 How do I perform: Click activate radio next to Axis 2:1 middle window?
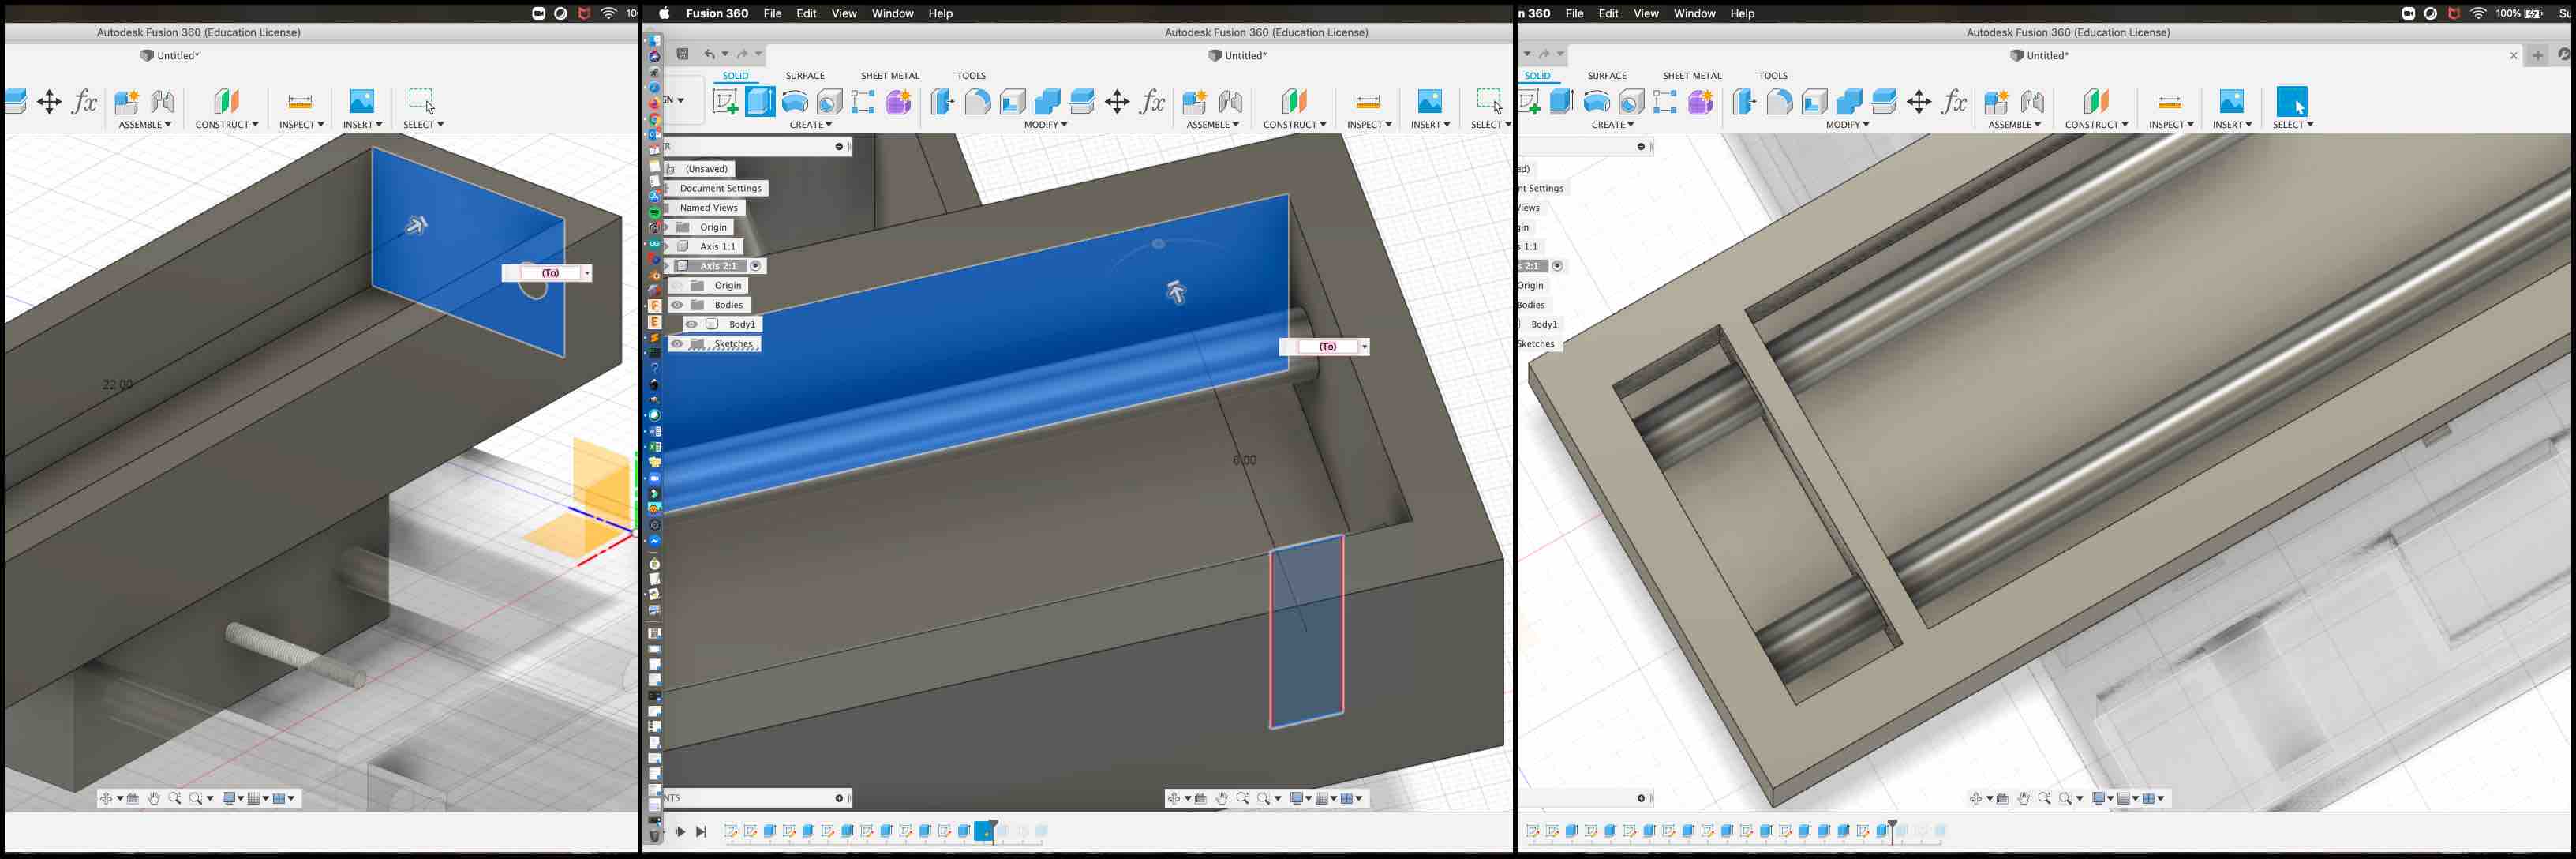click(756, 266)
